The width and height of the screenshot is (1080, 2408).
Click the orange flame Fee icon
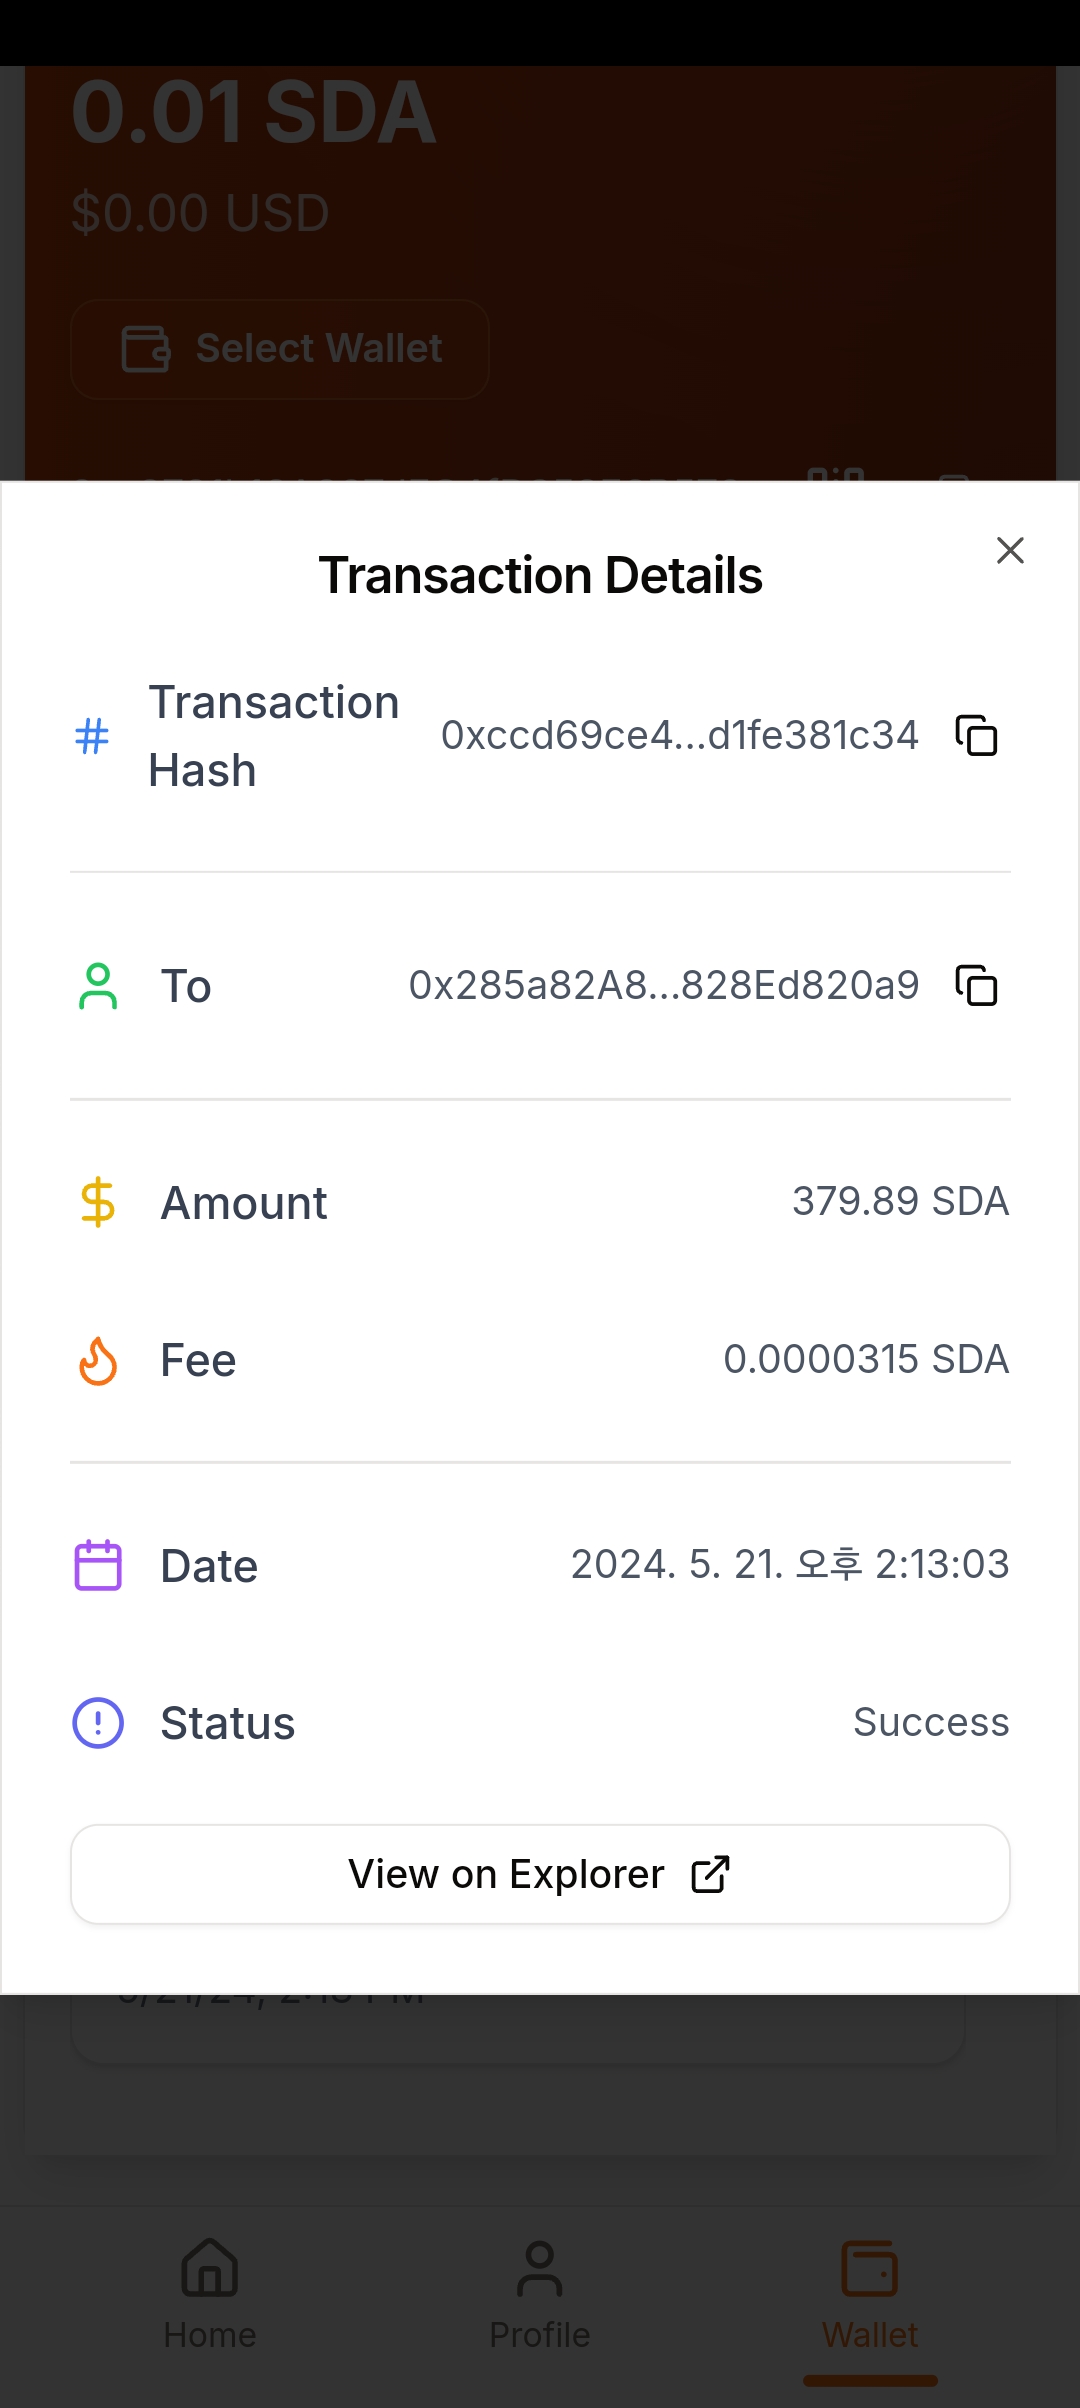[x=98, y=1361]
